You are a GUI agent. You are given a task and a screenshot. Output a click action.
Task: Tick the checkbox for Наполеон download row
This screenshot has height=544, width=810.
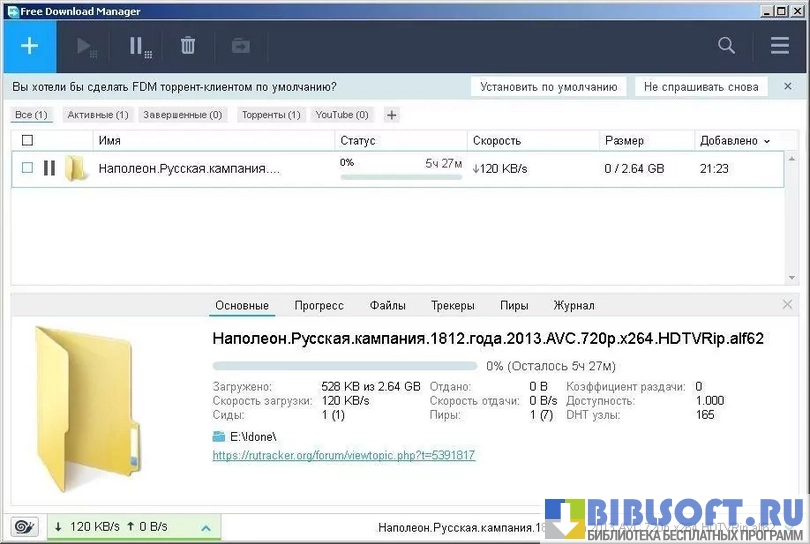27,169
